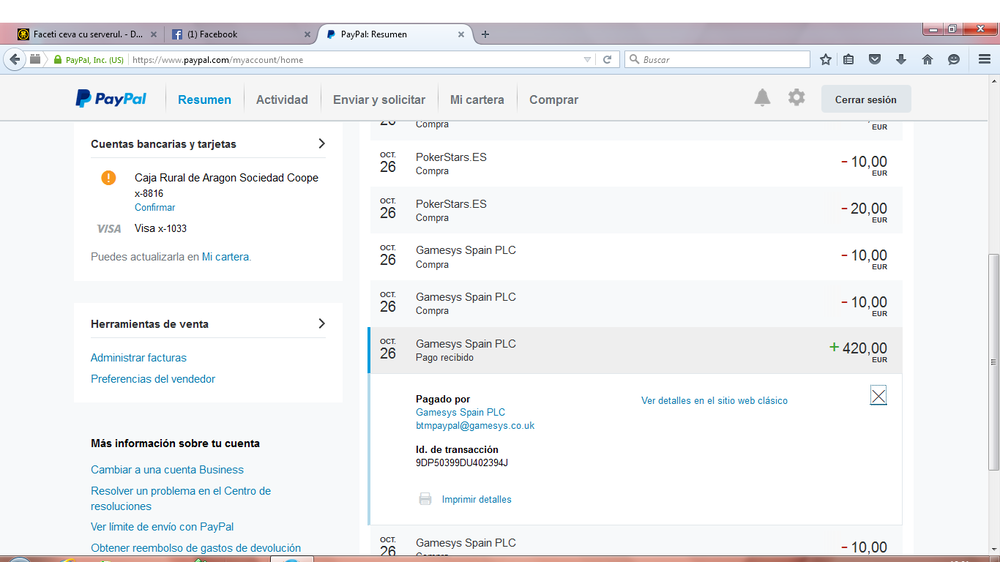Screen dimensions: 1000x562
Task: Go to Firefox home page icon
Action: [927, 60]
